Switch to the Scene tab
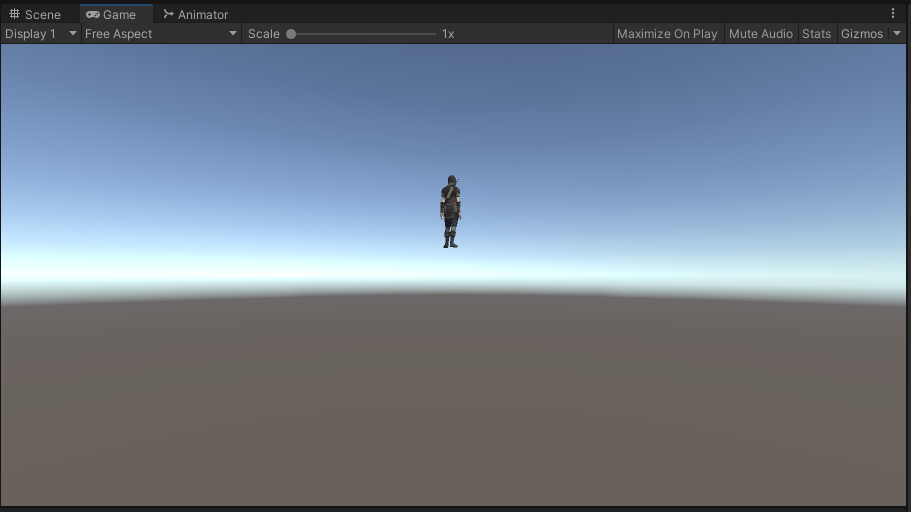Image resolution: width=911 pixels, height=512 pixels. [x=35, y=14]
